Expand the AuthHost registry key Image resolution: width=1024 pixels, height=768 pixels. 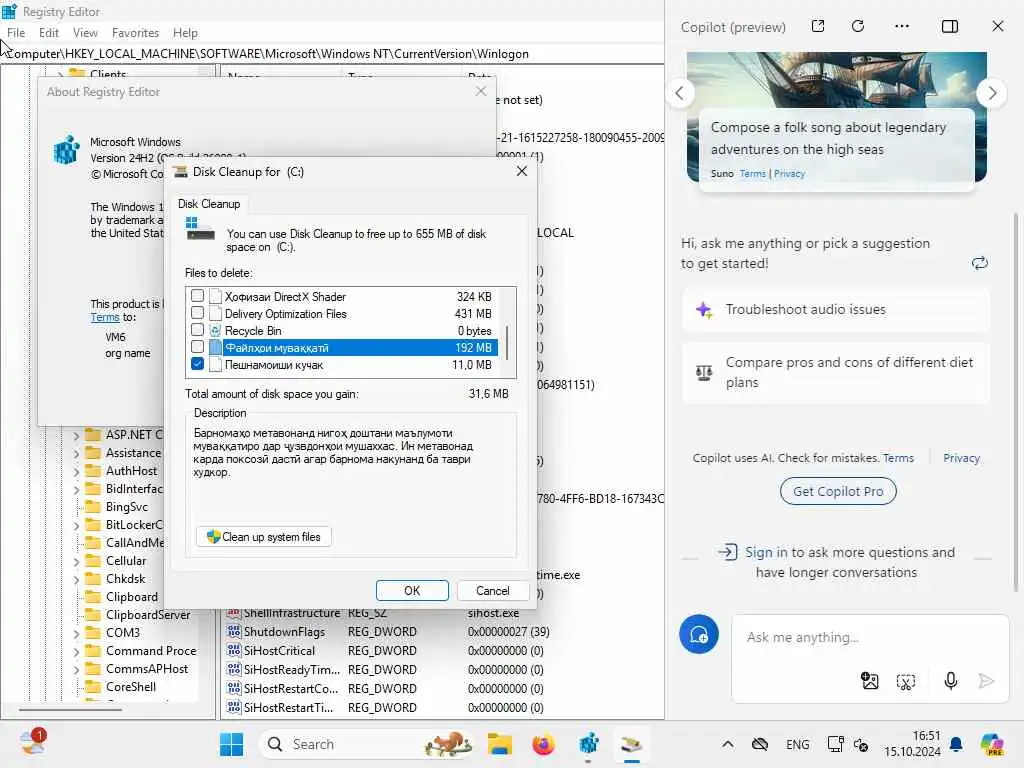[x=76, y=471]
